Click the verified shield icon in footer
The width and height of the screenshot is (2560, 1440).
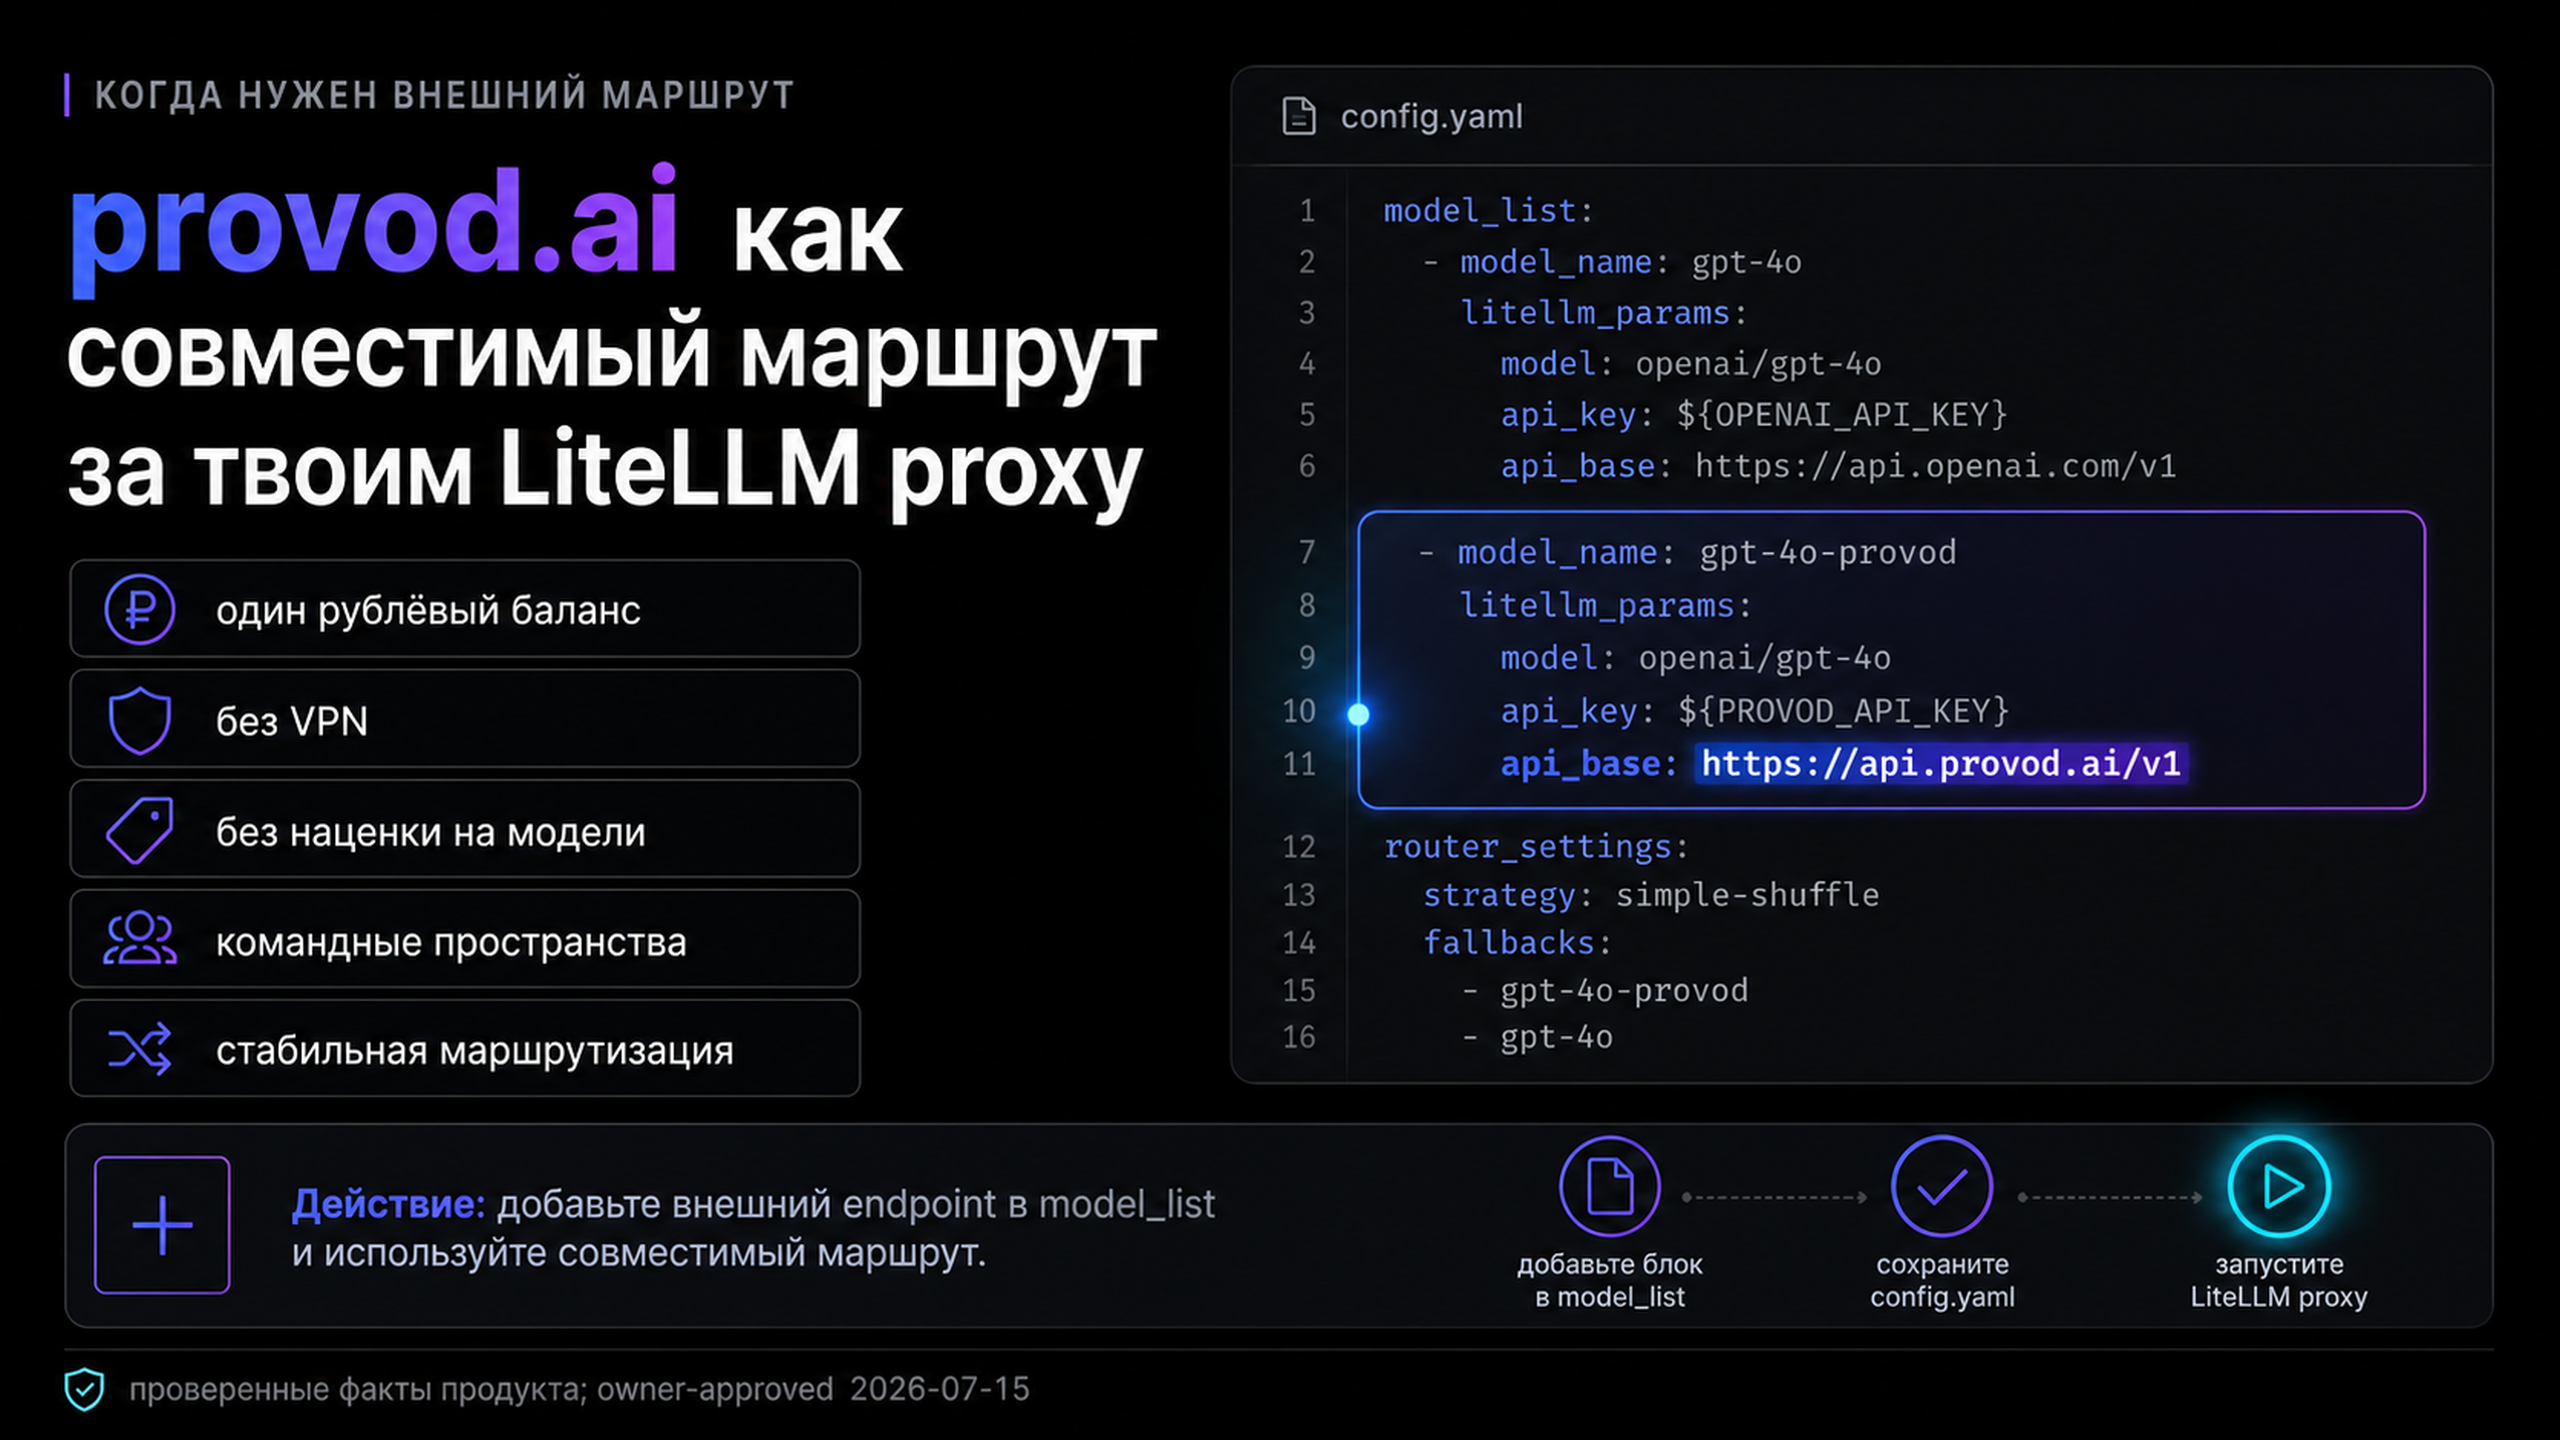click(x=84, y=1389)
